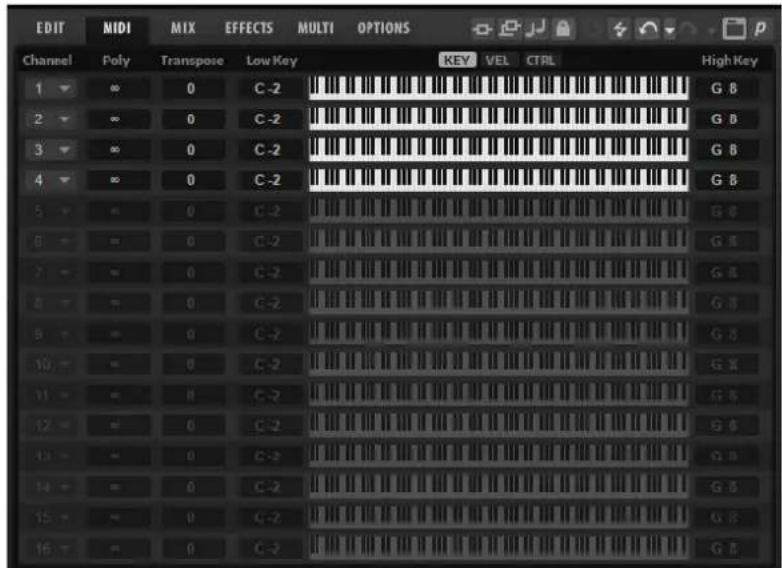
Task: Click the Transpose value in channel 3 row
Action: (193, 150)
